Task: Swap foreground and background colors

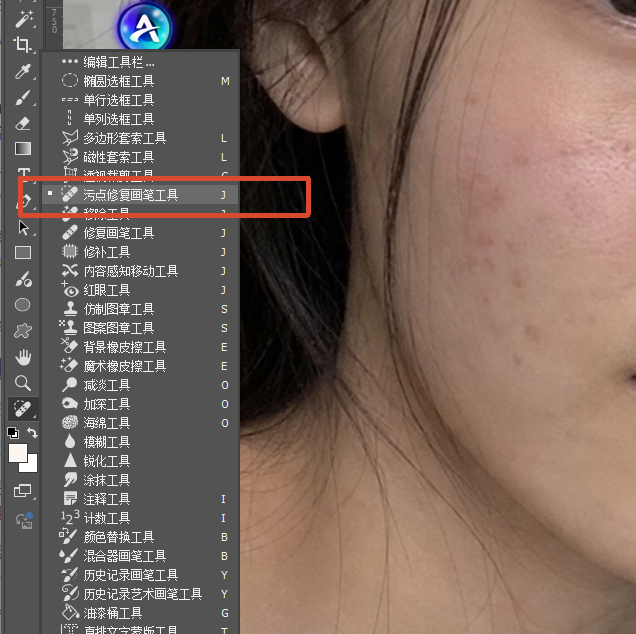Action: coord(32,433)
